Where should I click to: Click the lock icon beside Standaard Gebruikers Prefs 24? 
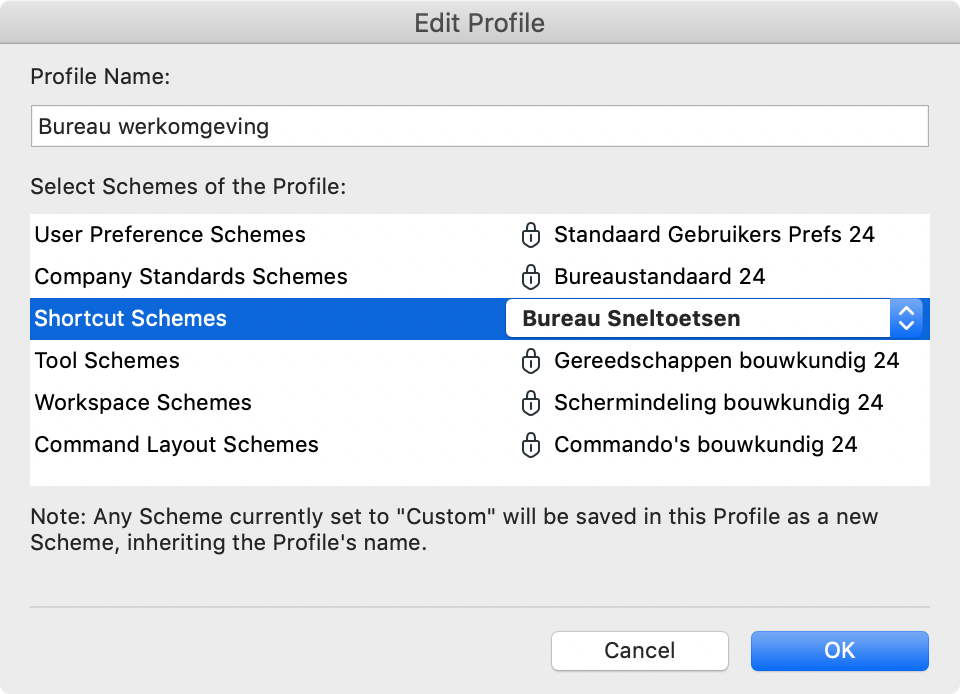(x=531, y=235)
